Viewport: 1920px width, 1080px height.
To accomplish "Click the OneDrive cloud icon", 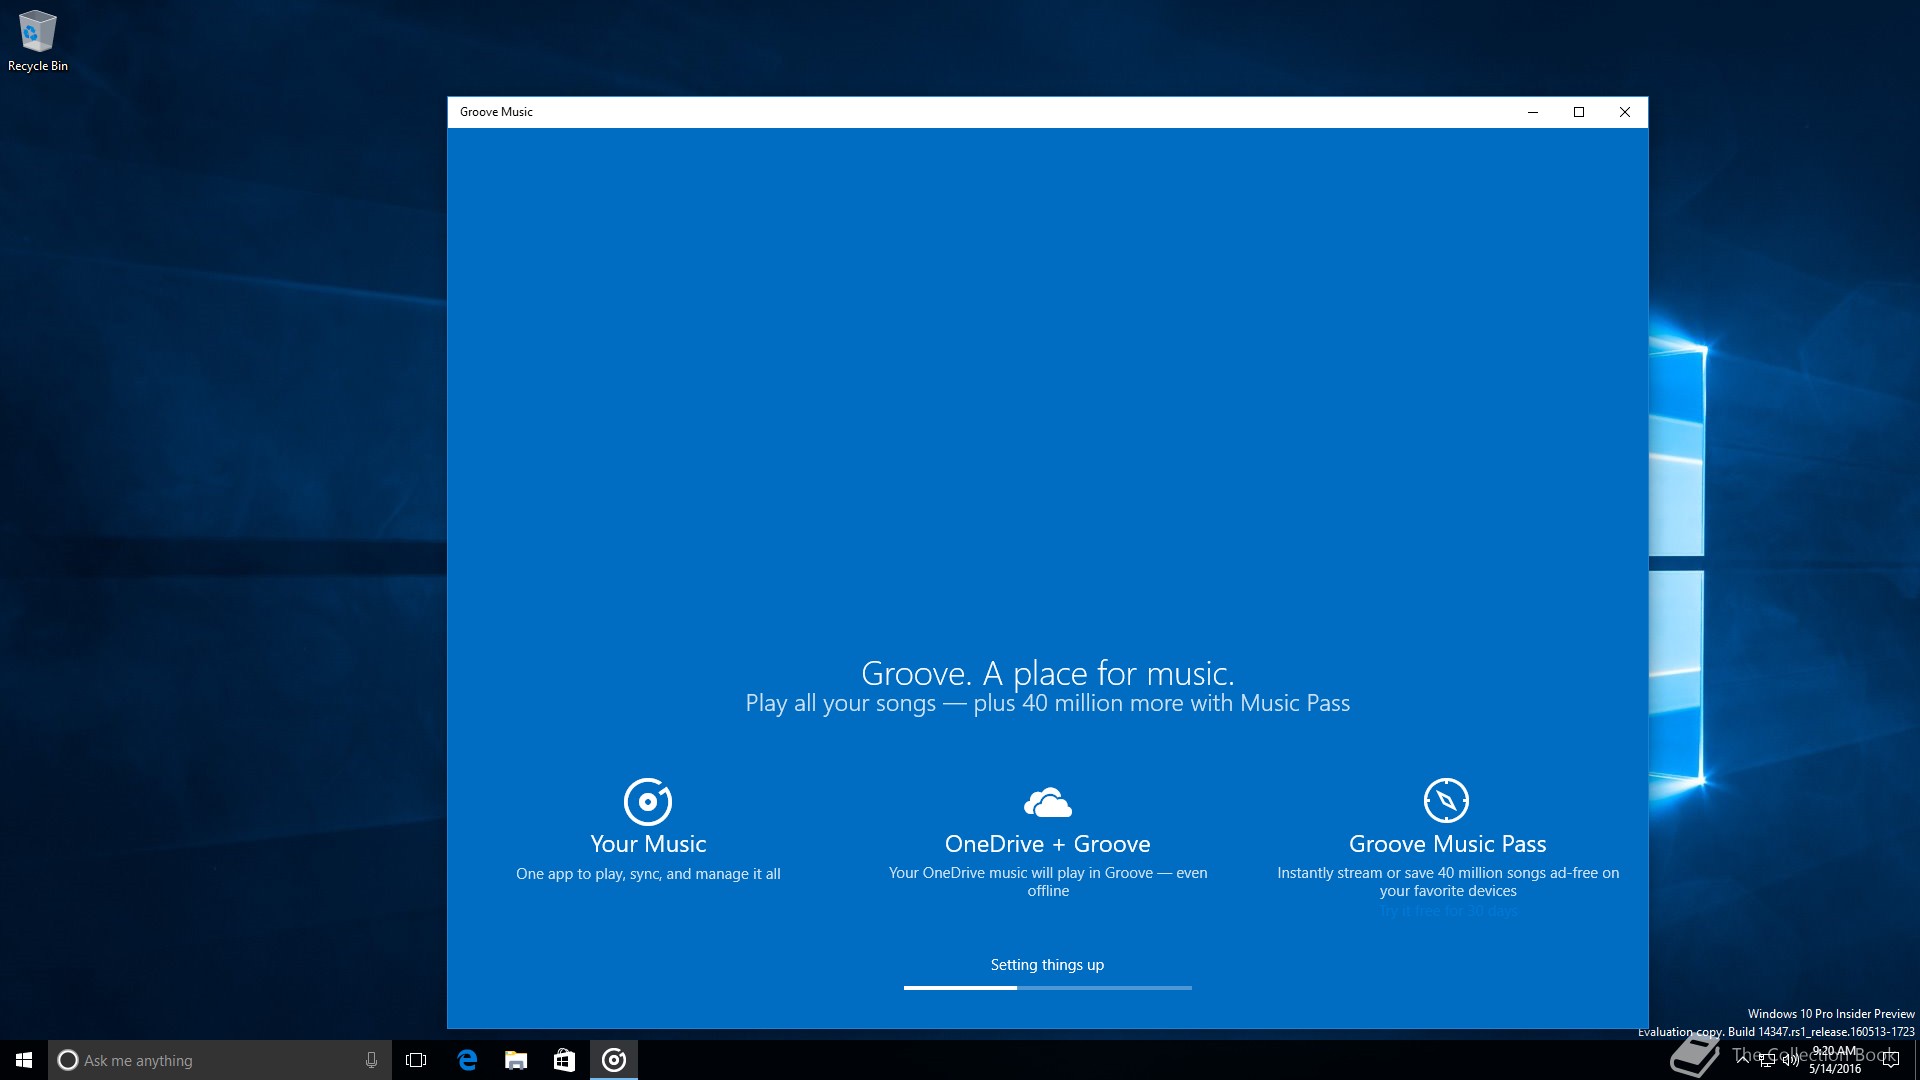I will tap(1048, 802).
